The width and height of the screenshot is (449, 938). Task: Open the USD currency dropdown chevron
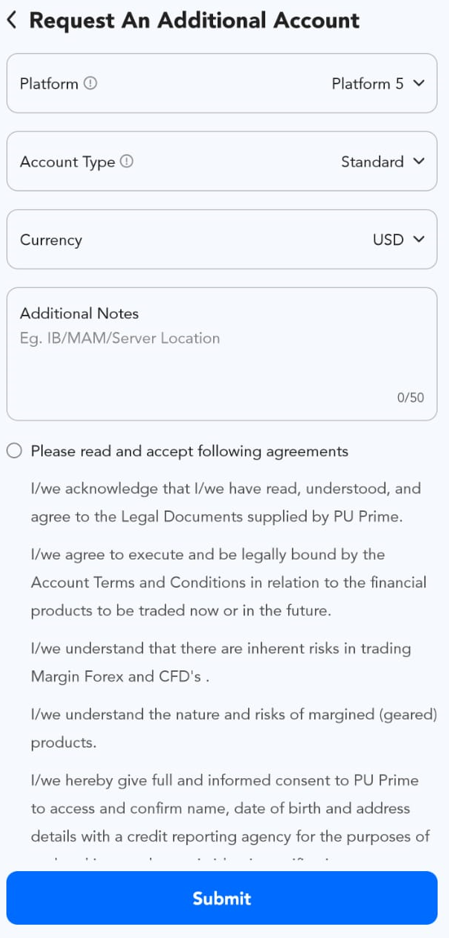419,239
